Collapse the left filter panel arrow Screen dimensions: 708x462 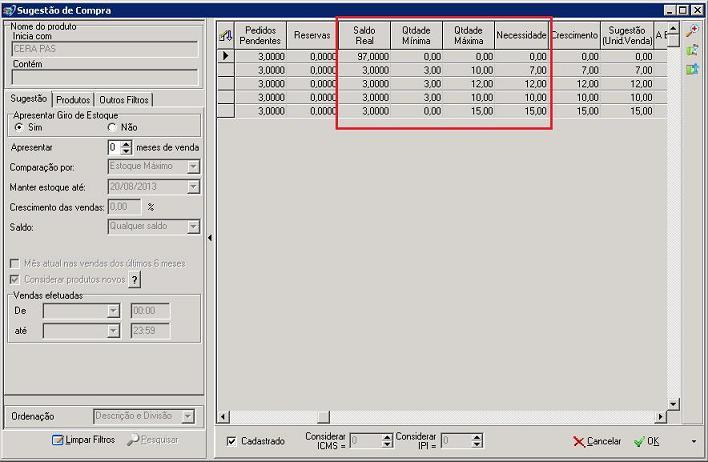click(210, 238)
